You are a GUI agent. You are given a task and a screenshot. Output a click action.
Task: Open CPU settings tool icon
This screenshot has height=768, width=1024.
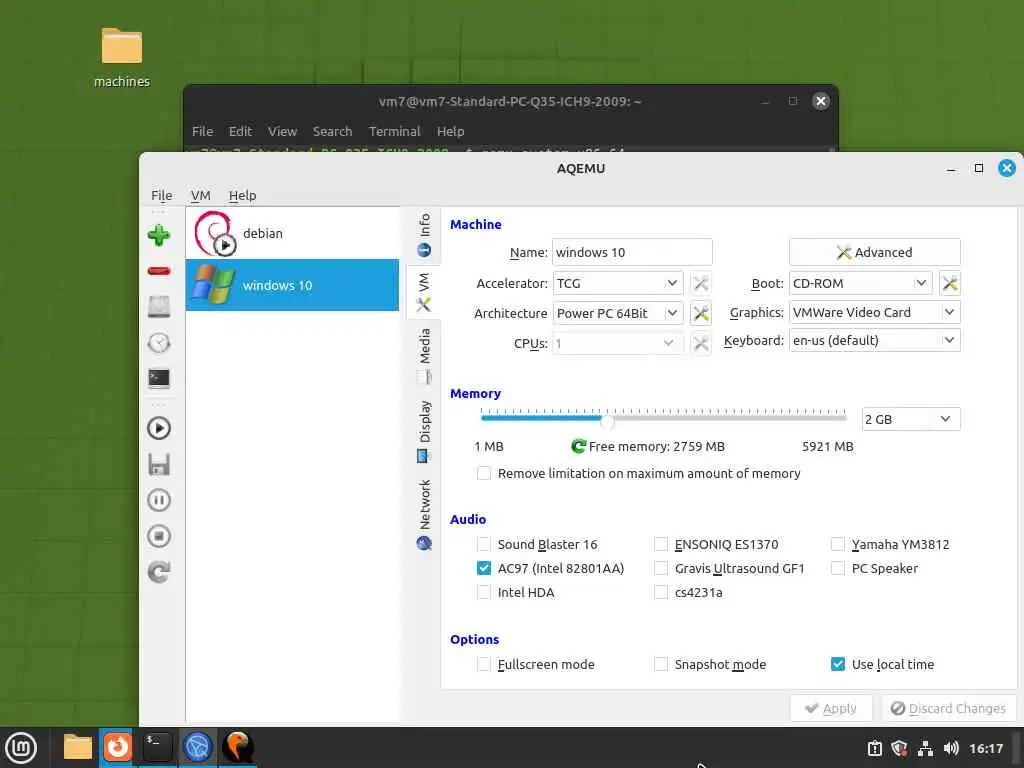701,344
